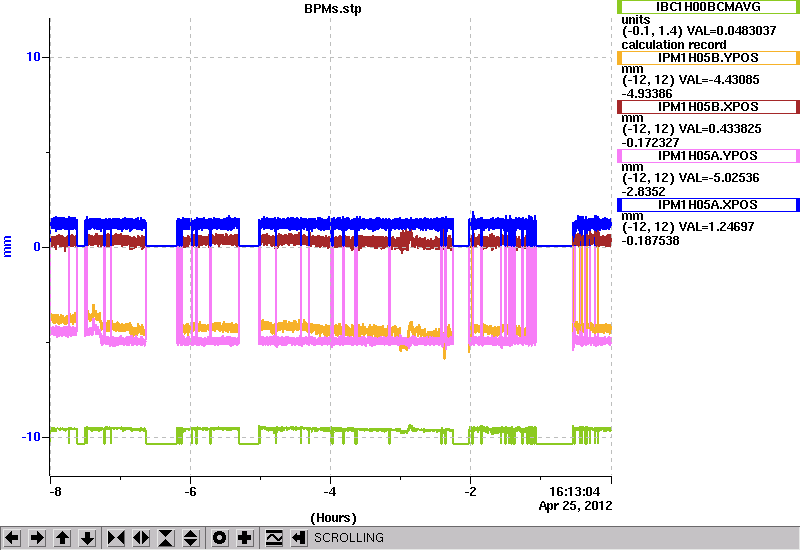Viewport: 800px width, 550px height.
Task: Click the -0.187538 value under IPM1H05A.XPOS
Action: point(651,241)
